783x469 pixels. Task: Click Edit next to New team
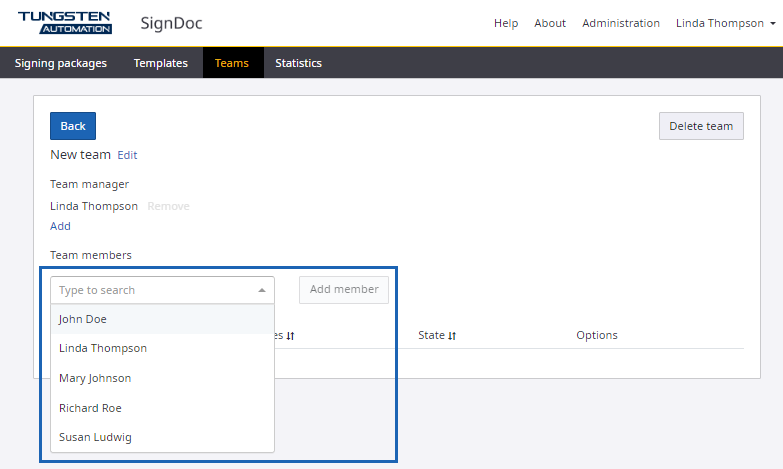point(127,155)
